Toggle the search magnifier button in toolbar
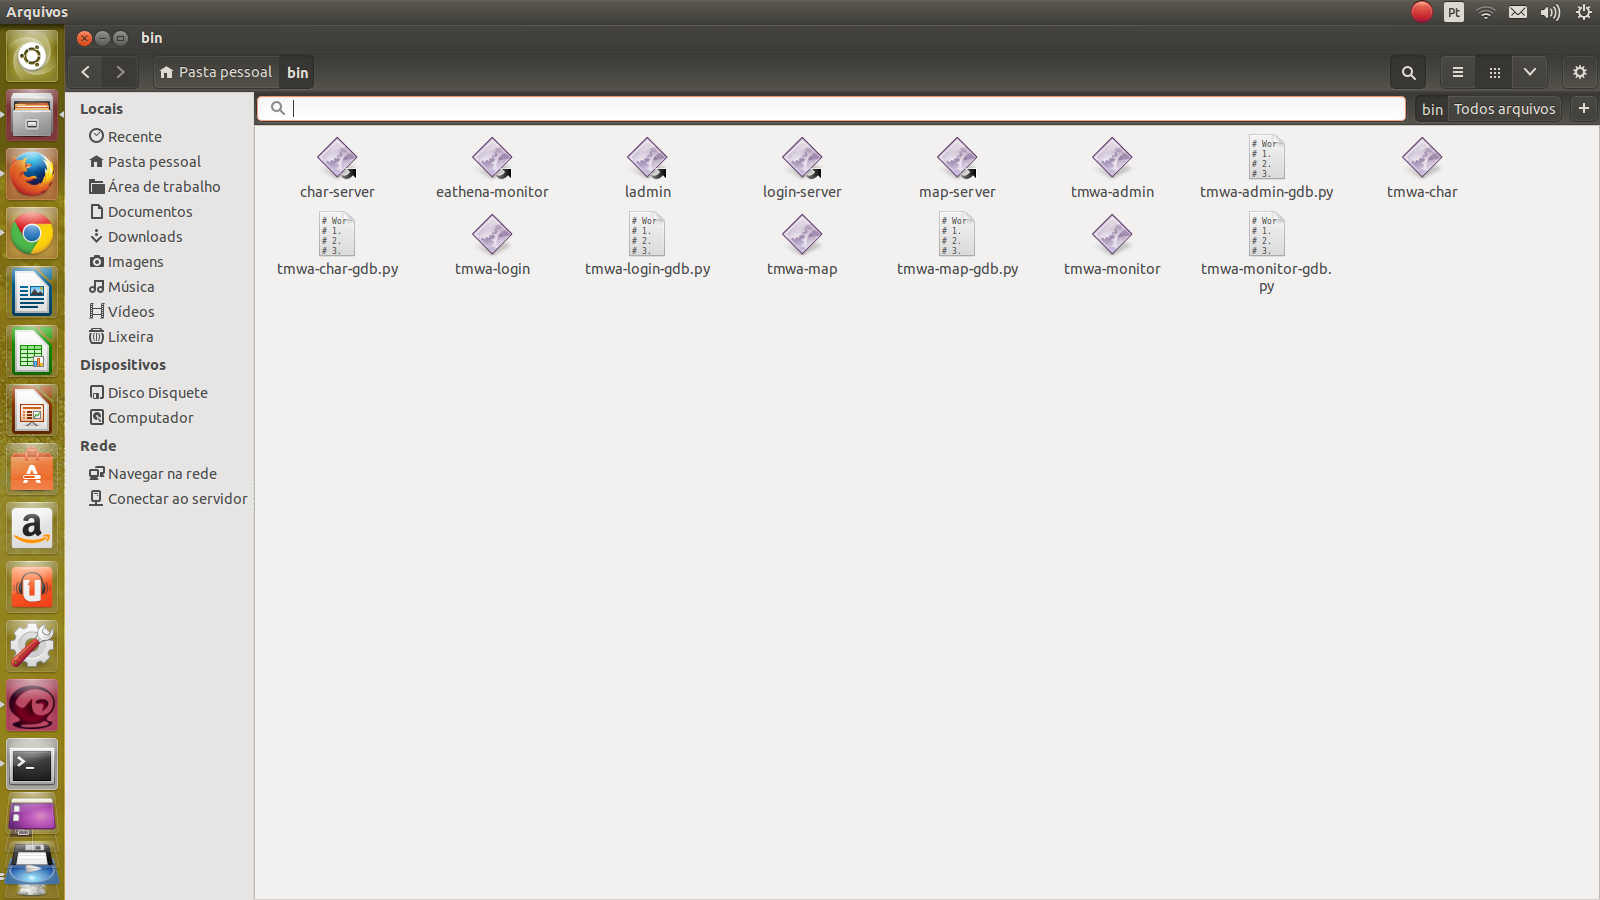The width and height of the screenshot is (1600, 900). pyautogui.click(x=1408, y=72)
